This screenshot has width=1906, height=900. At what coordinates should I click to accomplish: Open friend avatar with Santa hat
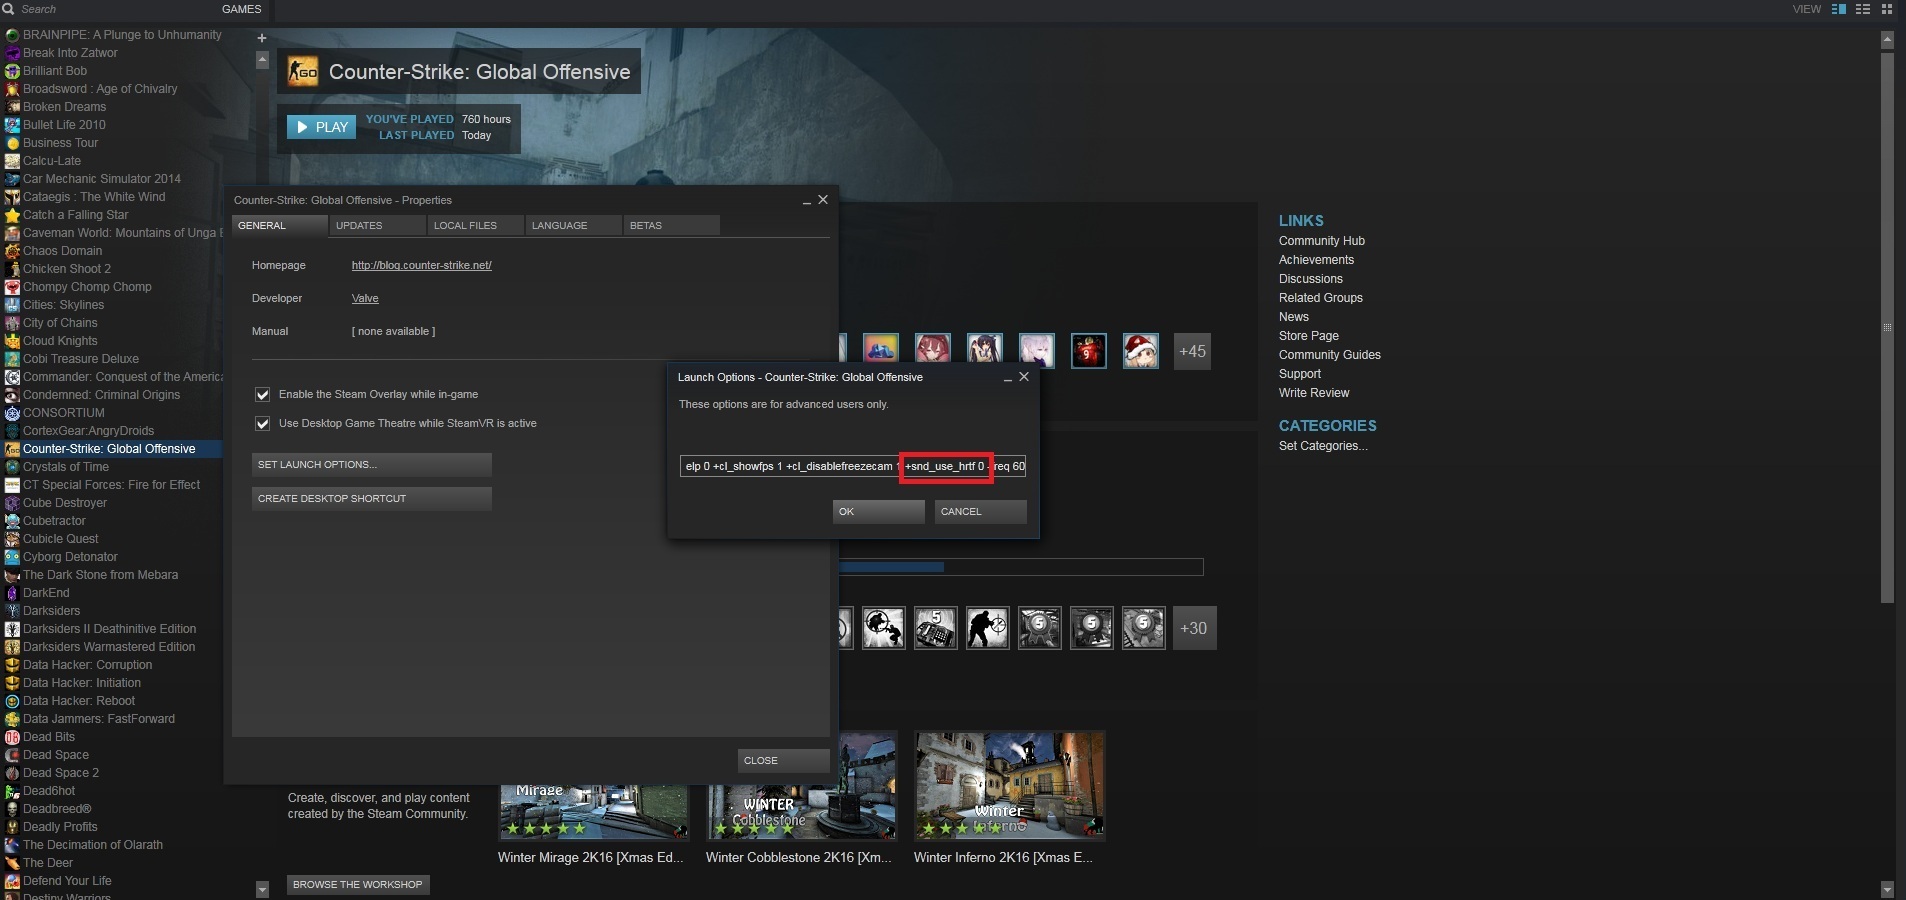tap(1141, 351)
